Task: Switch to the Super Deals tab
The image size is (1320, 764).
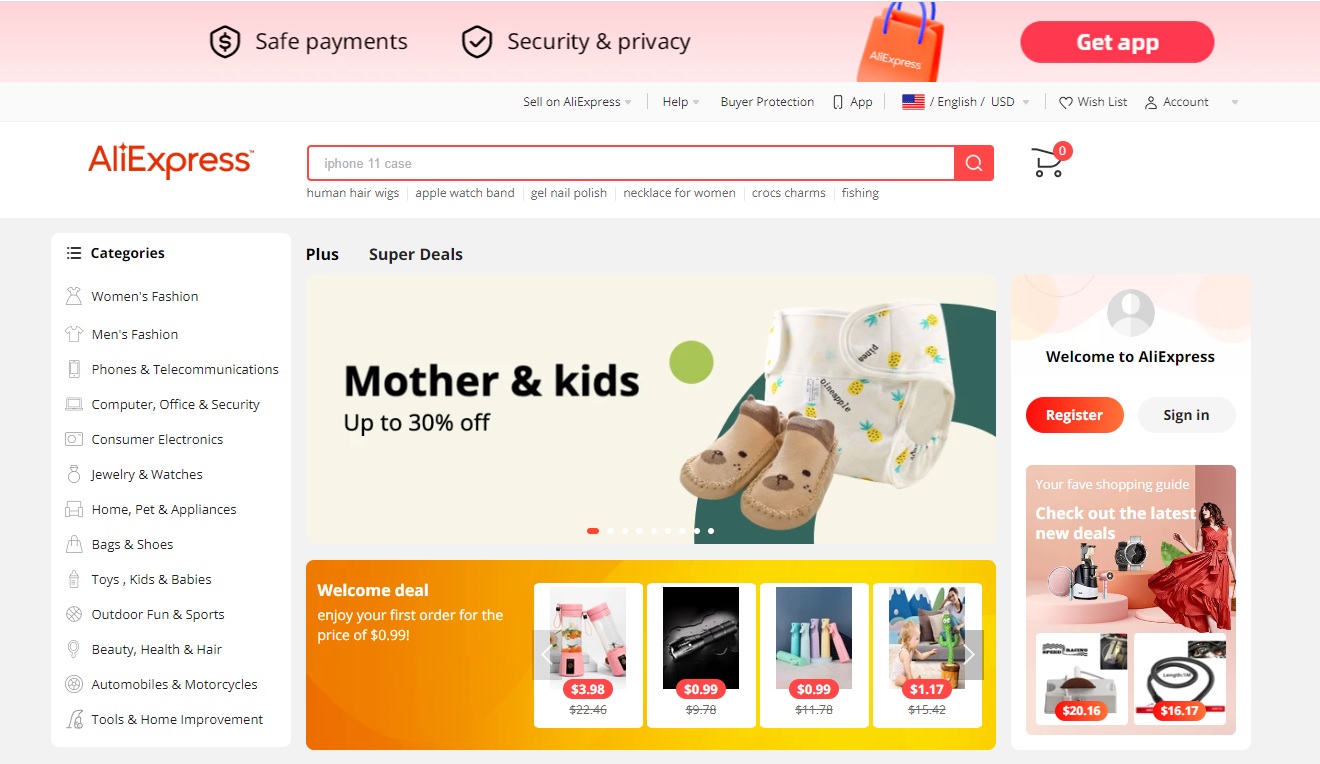Action: tap(416, 254)
